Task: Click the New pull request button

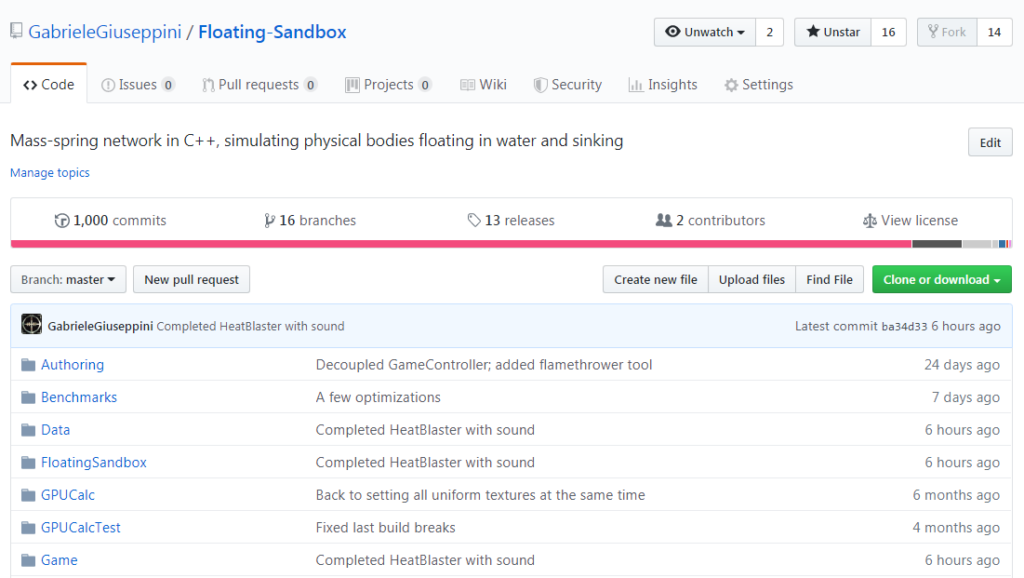Action: pyautogui.click(x=191, y=279)
